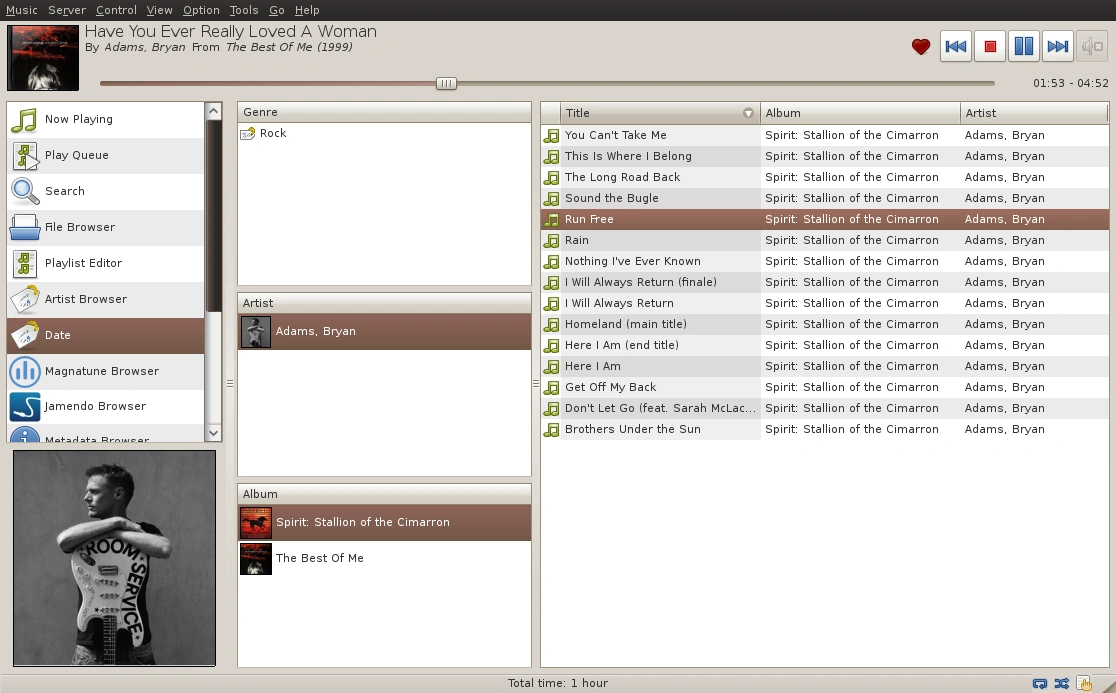This screenshot has height=693, width=1116.
Task: Open the Tools menu
Action: click(243, 10)
